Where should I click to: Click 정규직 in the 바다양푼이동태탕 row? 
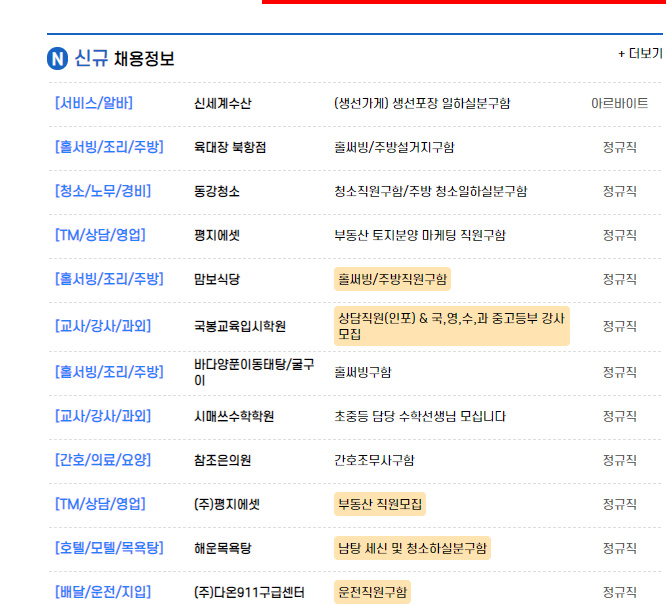pos(620,372)
